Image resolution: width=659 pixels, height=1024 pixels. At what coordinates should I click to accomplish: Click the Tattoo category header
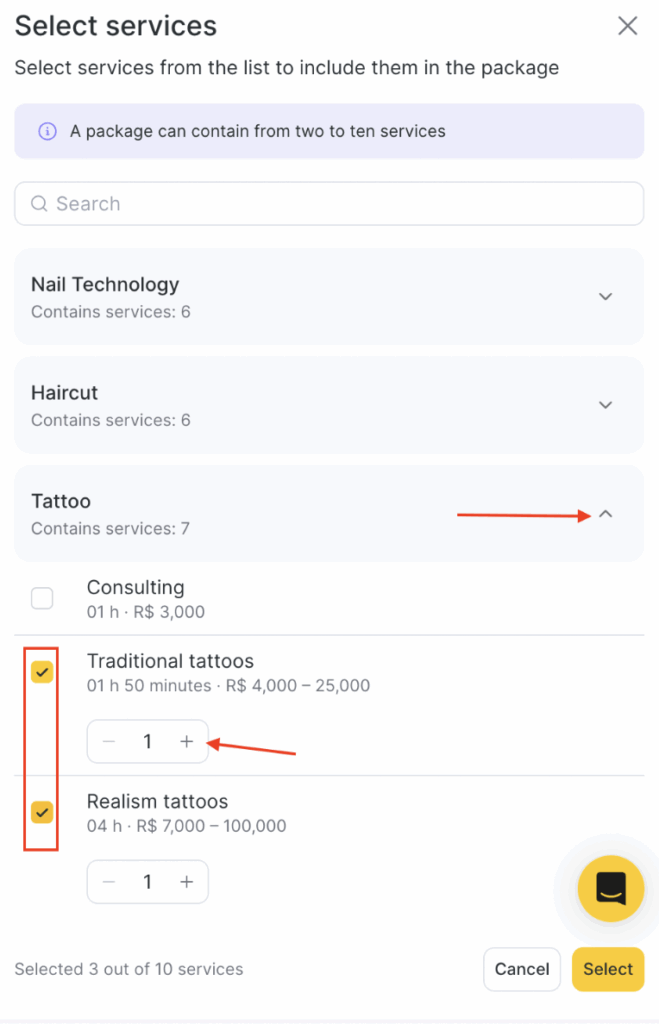(329, 513)
